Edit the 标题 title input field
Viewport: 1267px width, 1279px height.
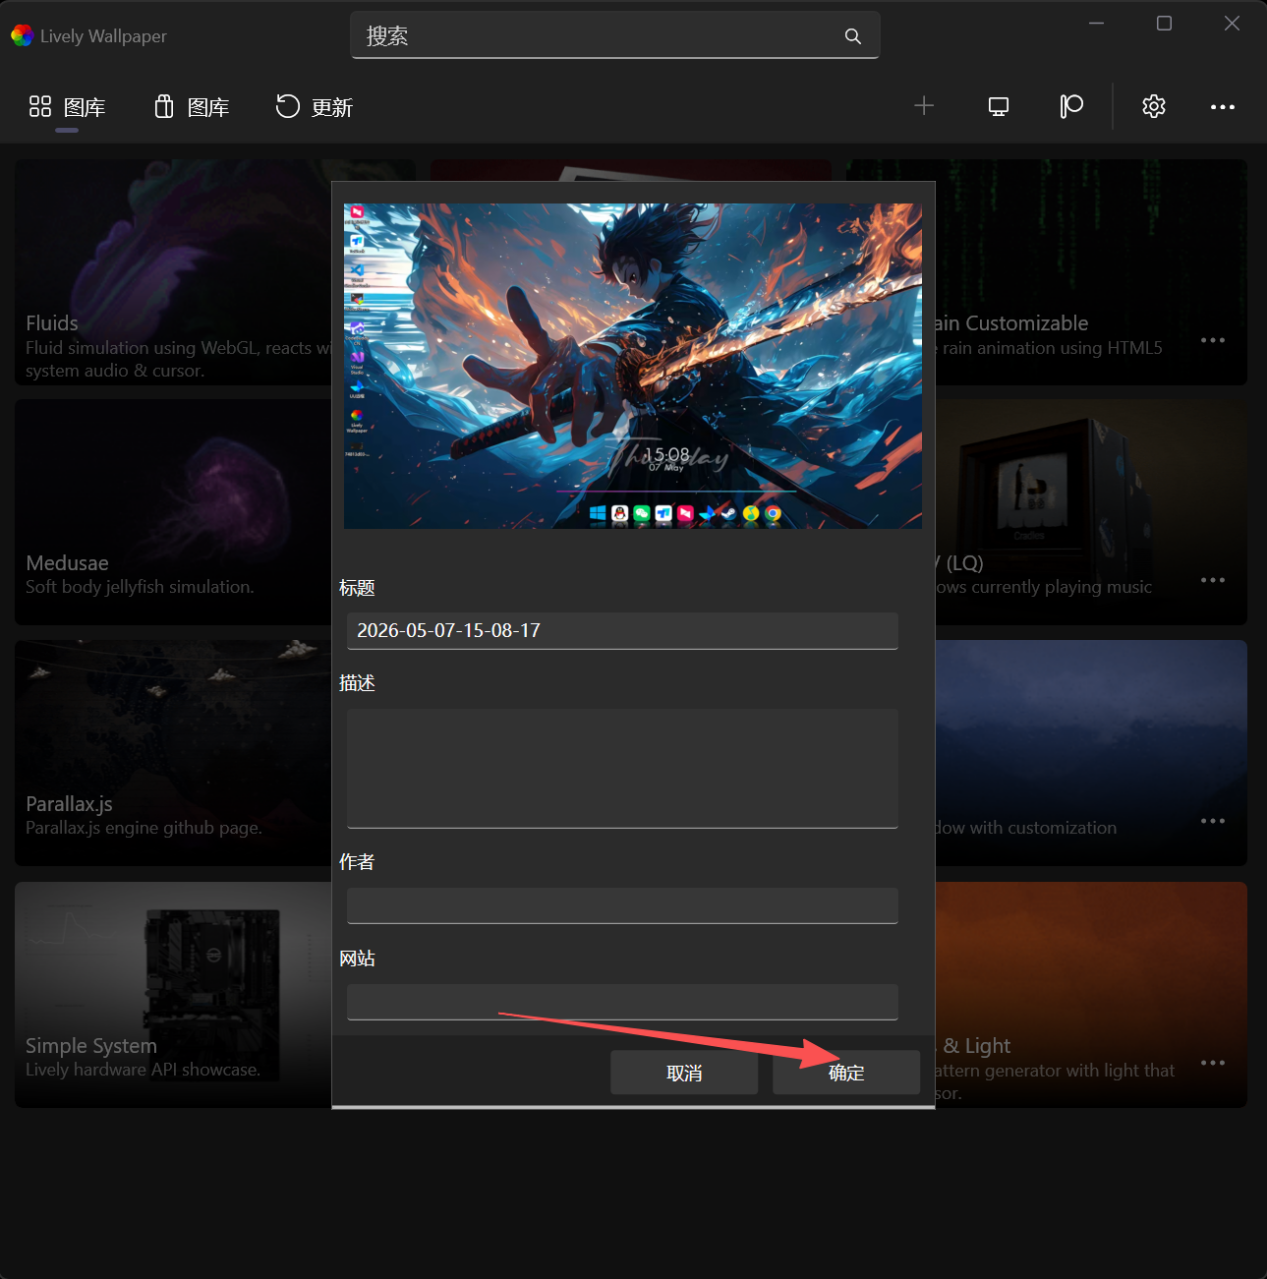622,631
